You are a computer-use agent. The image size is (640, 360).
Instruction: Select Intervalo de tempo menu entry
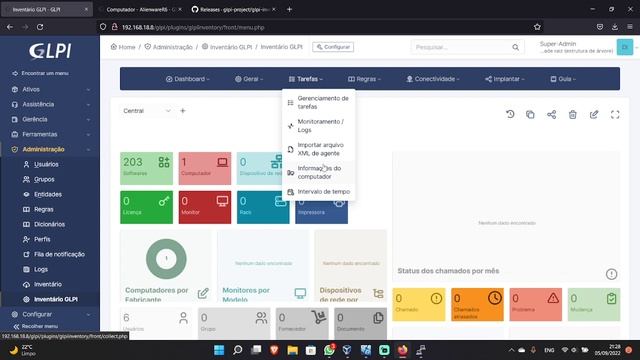(318, 192)
